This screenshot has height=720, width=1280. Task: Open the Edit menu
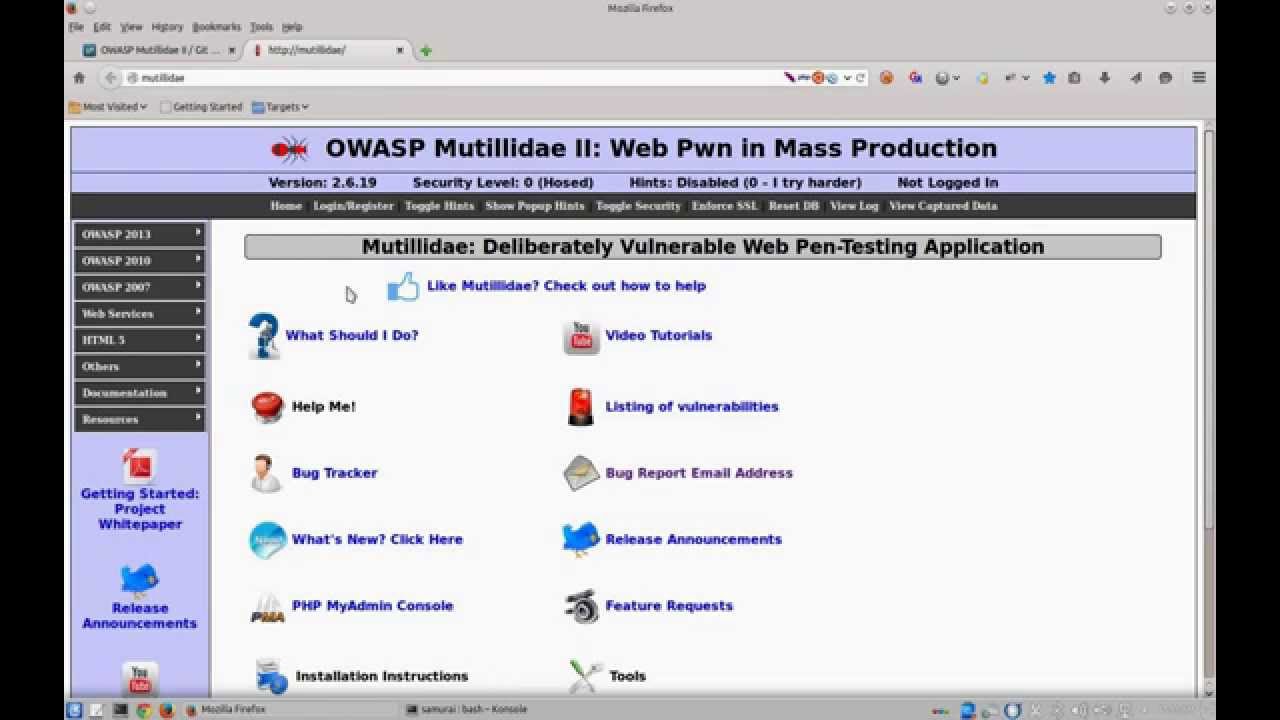tap(102, 27)
